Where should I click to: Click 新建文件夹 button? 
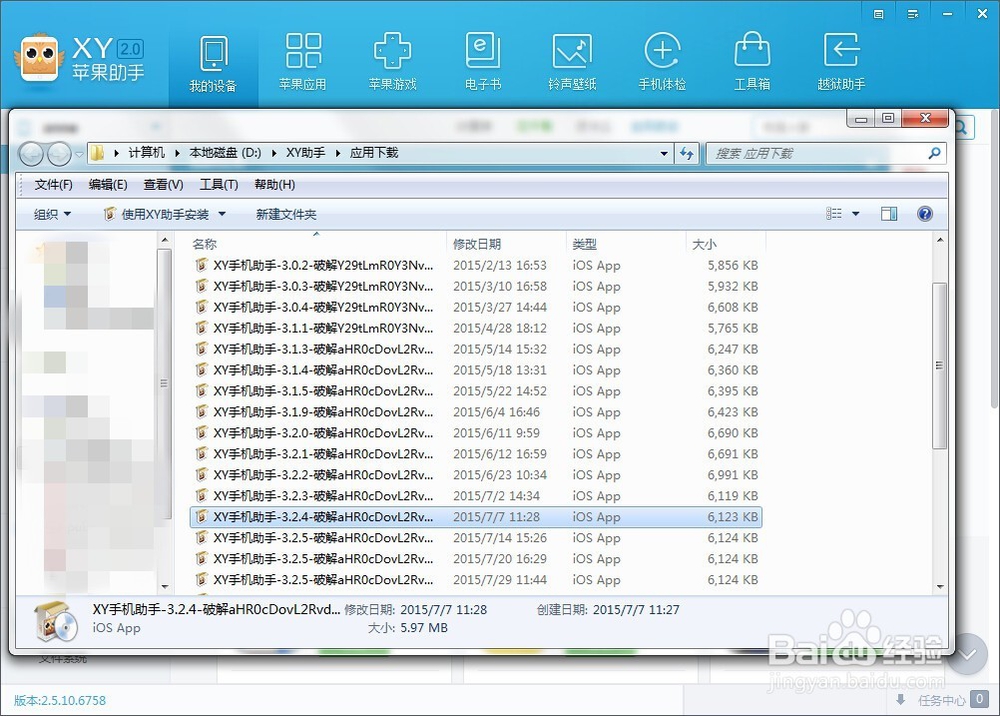tap(286, 214)
